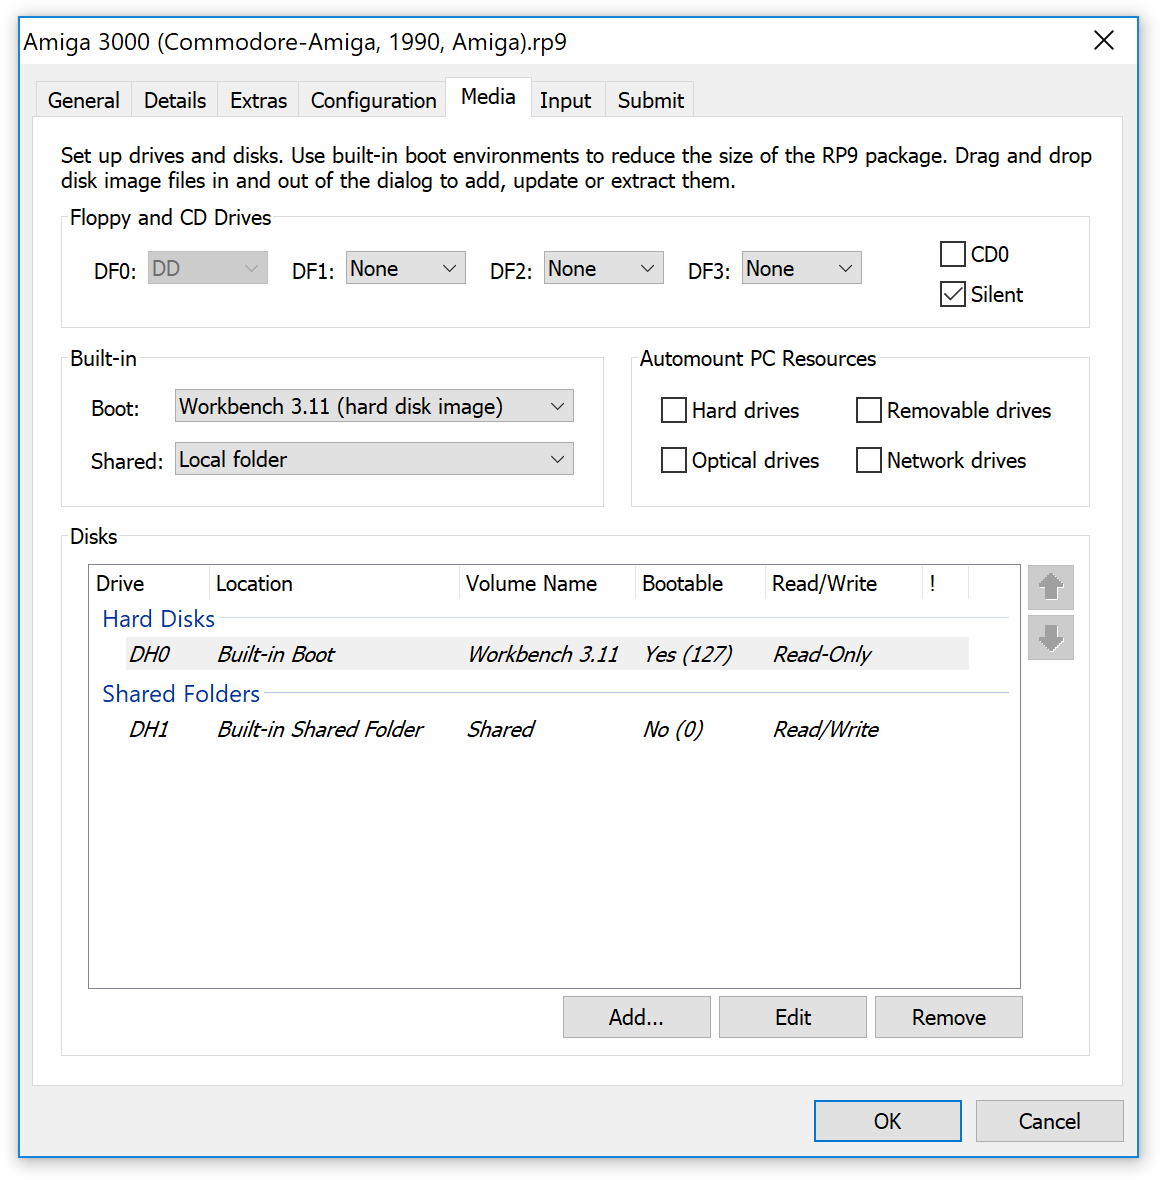The width and height of the screenshot is (1160, 1180).
Task: Open the DF3 drive dropdown
Action: pos(801,268)
